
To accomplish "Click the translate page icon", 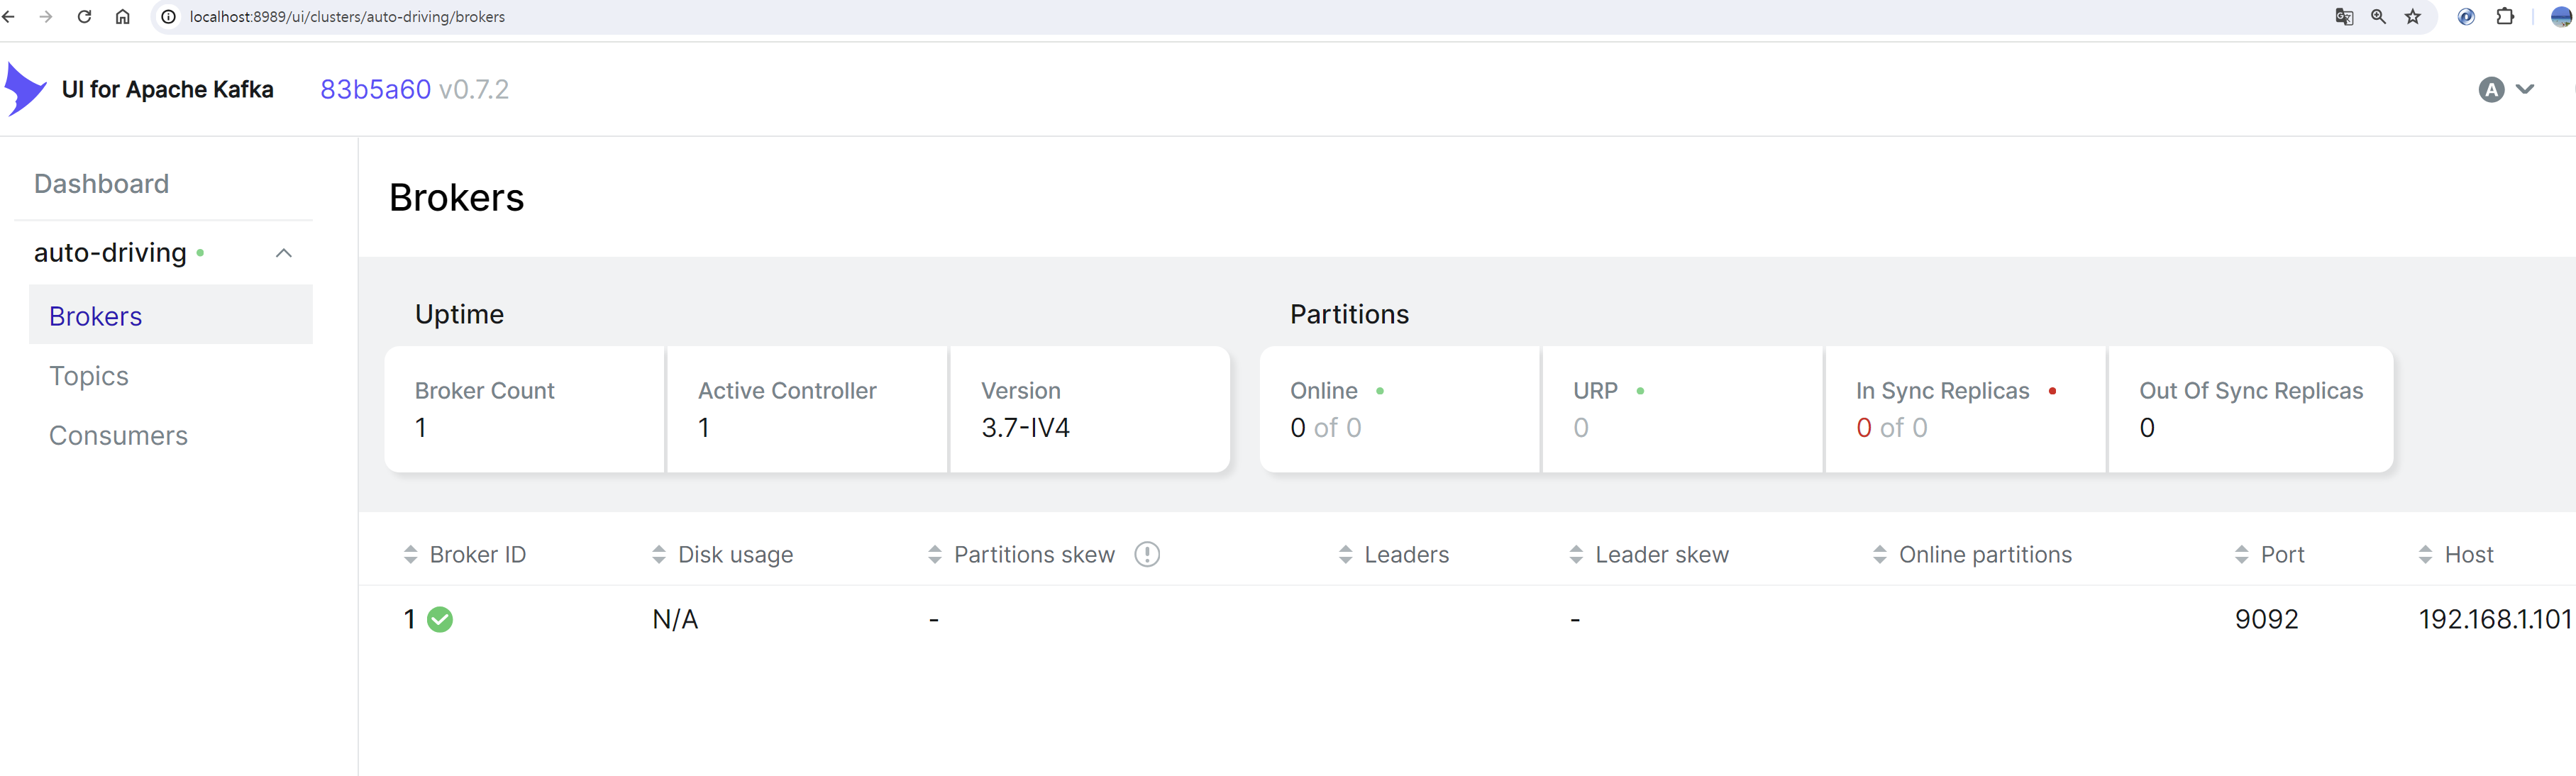I will pyautogui.click(x=2344, y=17).
